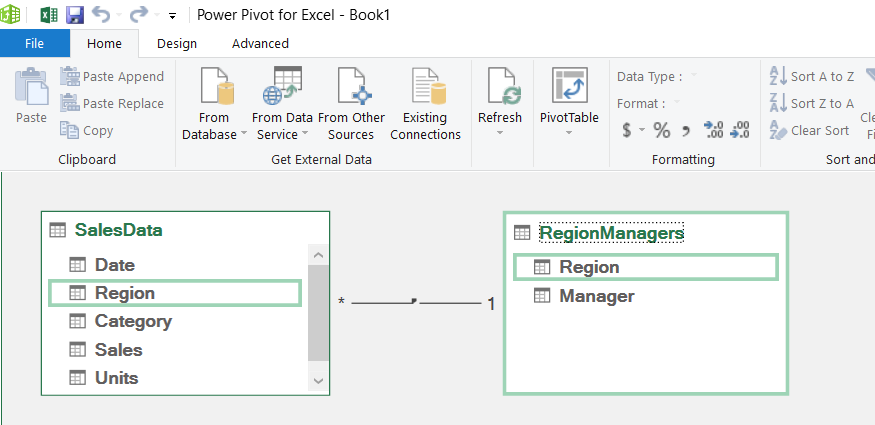Switch to Excel workbook icon

pos(49,15)
